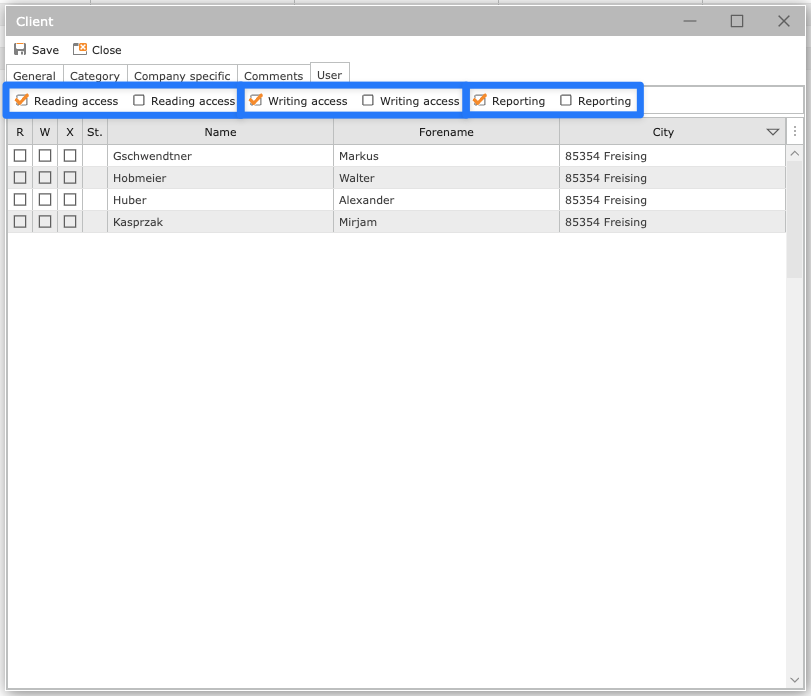Screen dimensions: 811x696
Task: Toggle the unchecked Writing access checkbox
Action: point(368,100)
